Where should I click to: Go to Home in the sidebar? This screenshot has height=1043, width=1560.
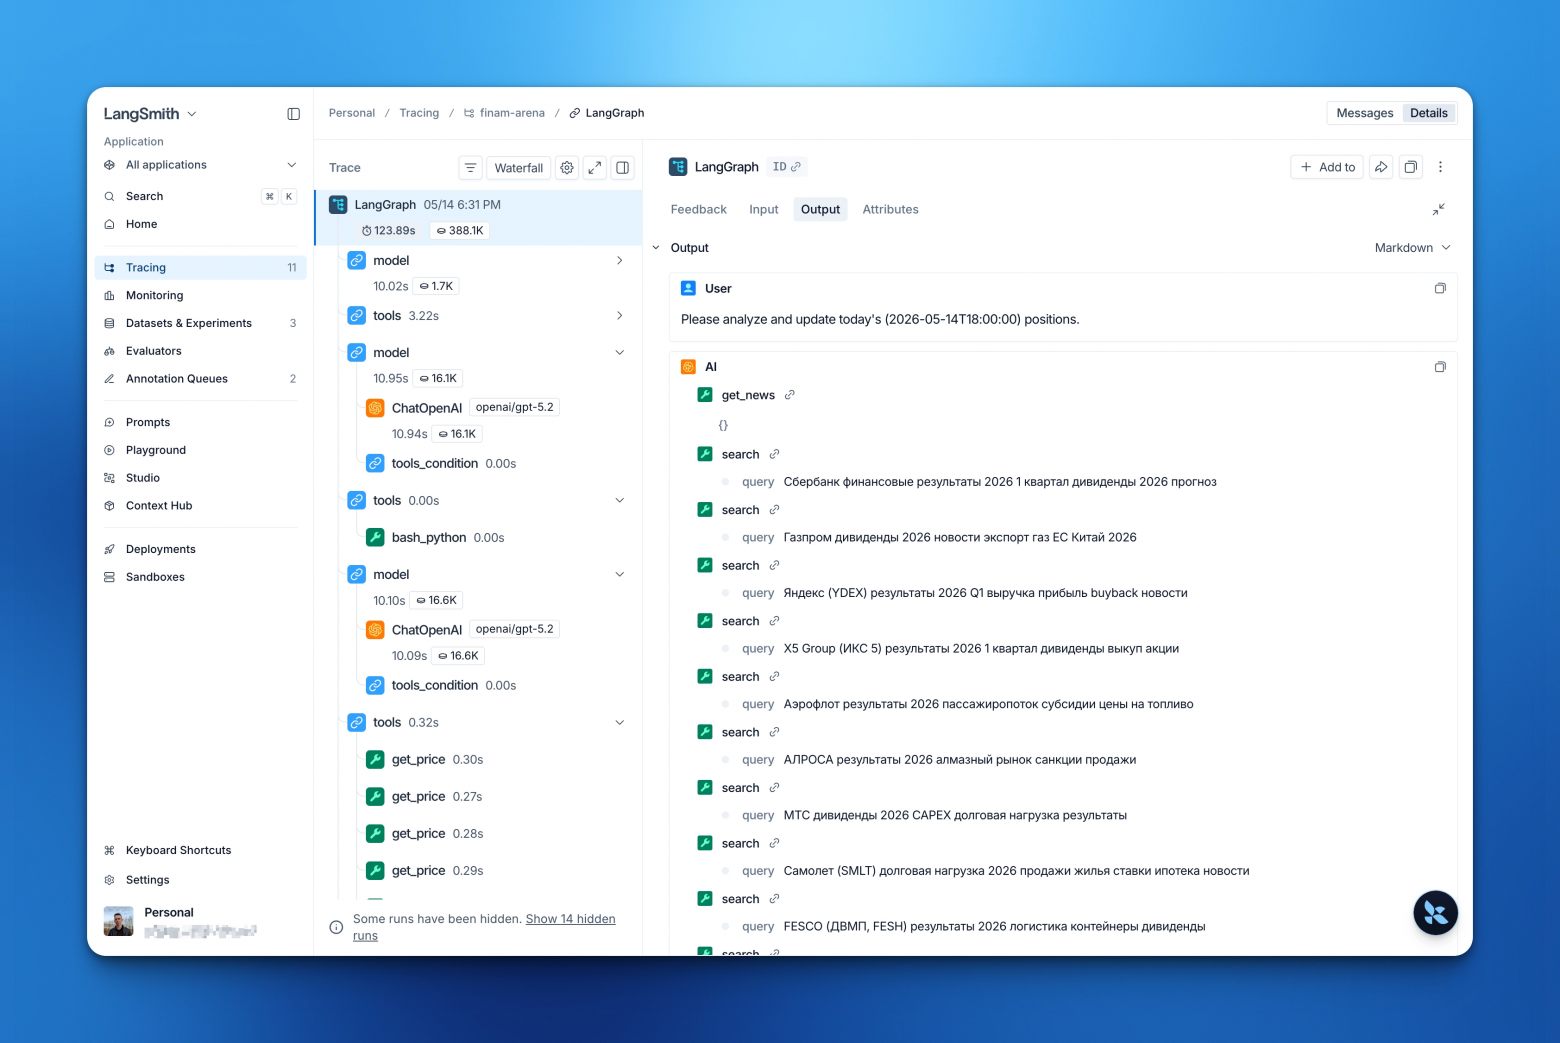click(200, 224)
